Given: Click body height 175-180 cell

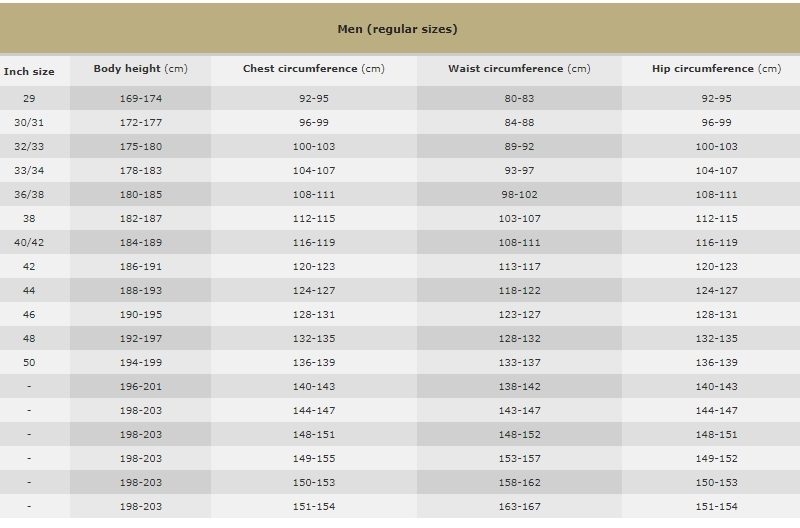Looking at the screenshot, I should (140, 147).
